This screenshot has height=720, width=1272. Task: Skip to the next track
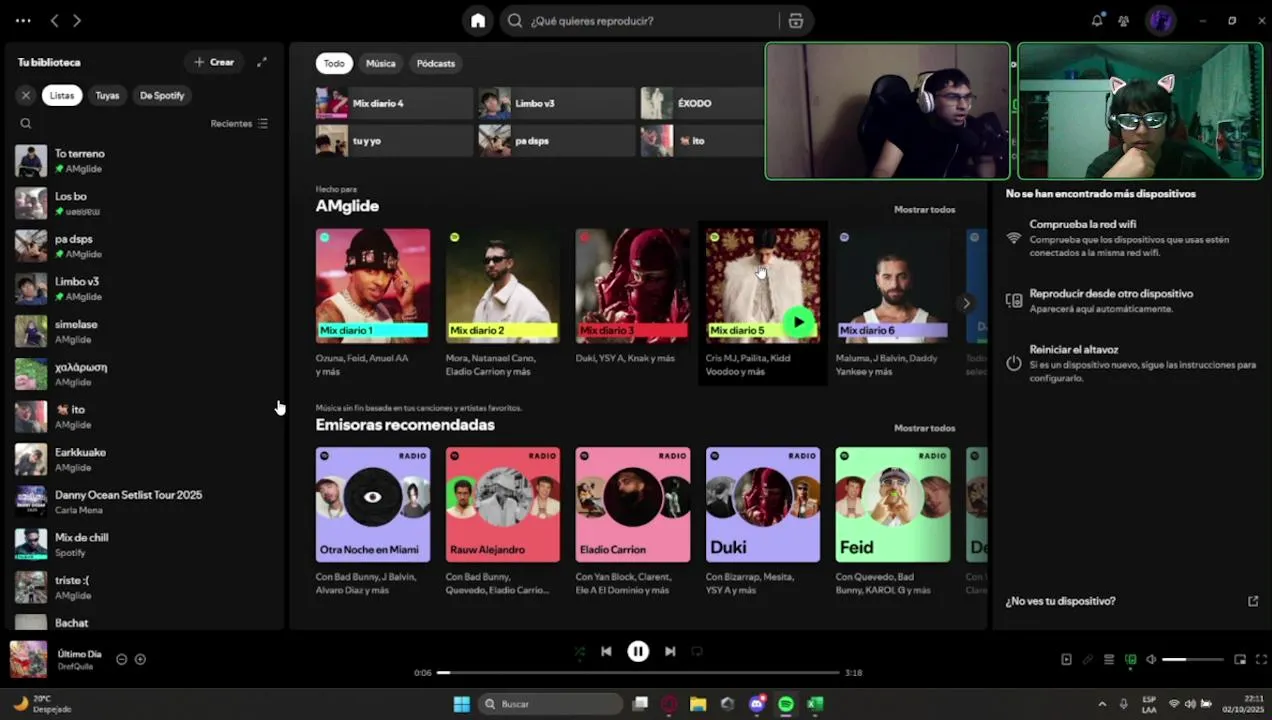pos(670,651)
